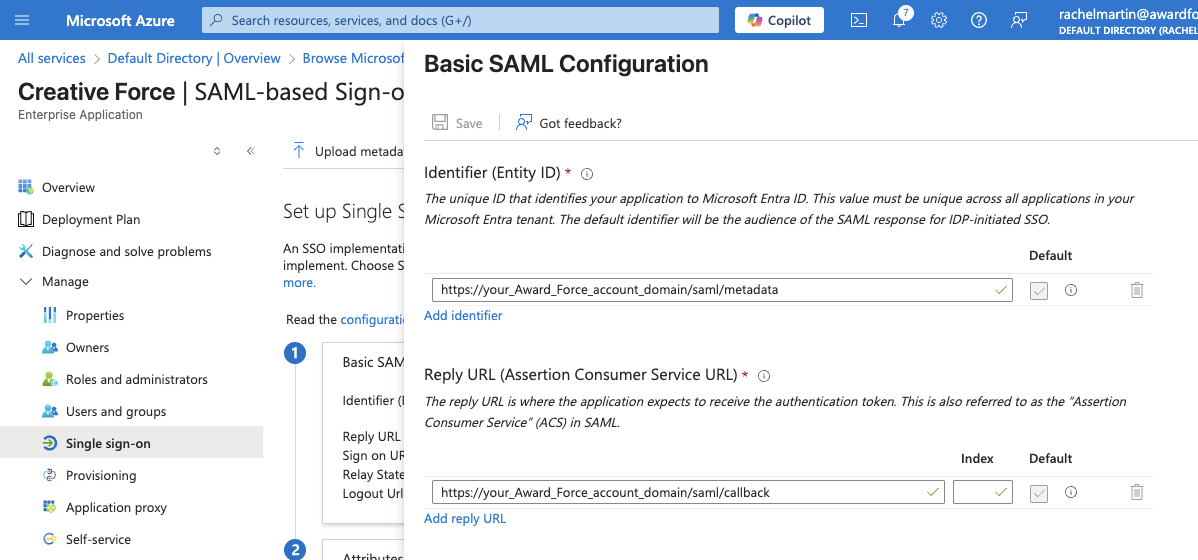Collapse the sidebar with double chevron

[251, 151]
